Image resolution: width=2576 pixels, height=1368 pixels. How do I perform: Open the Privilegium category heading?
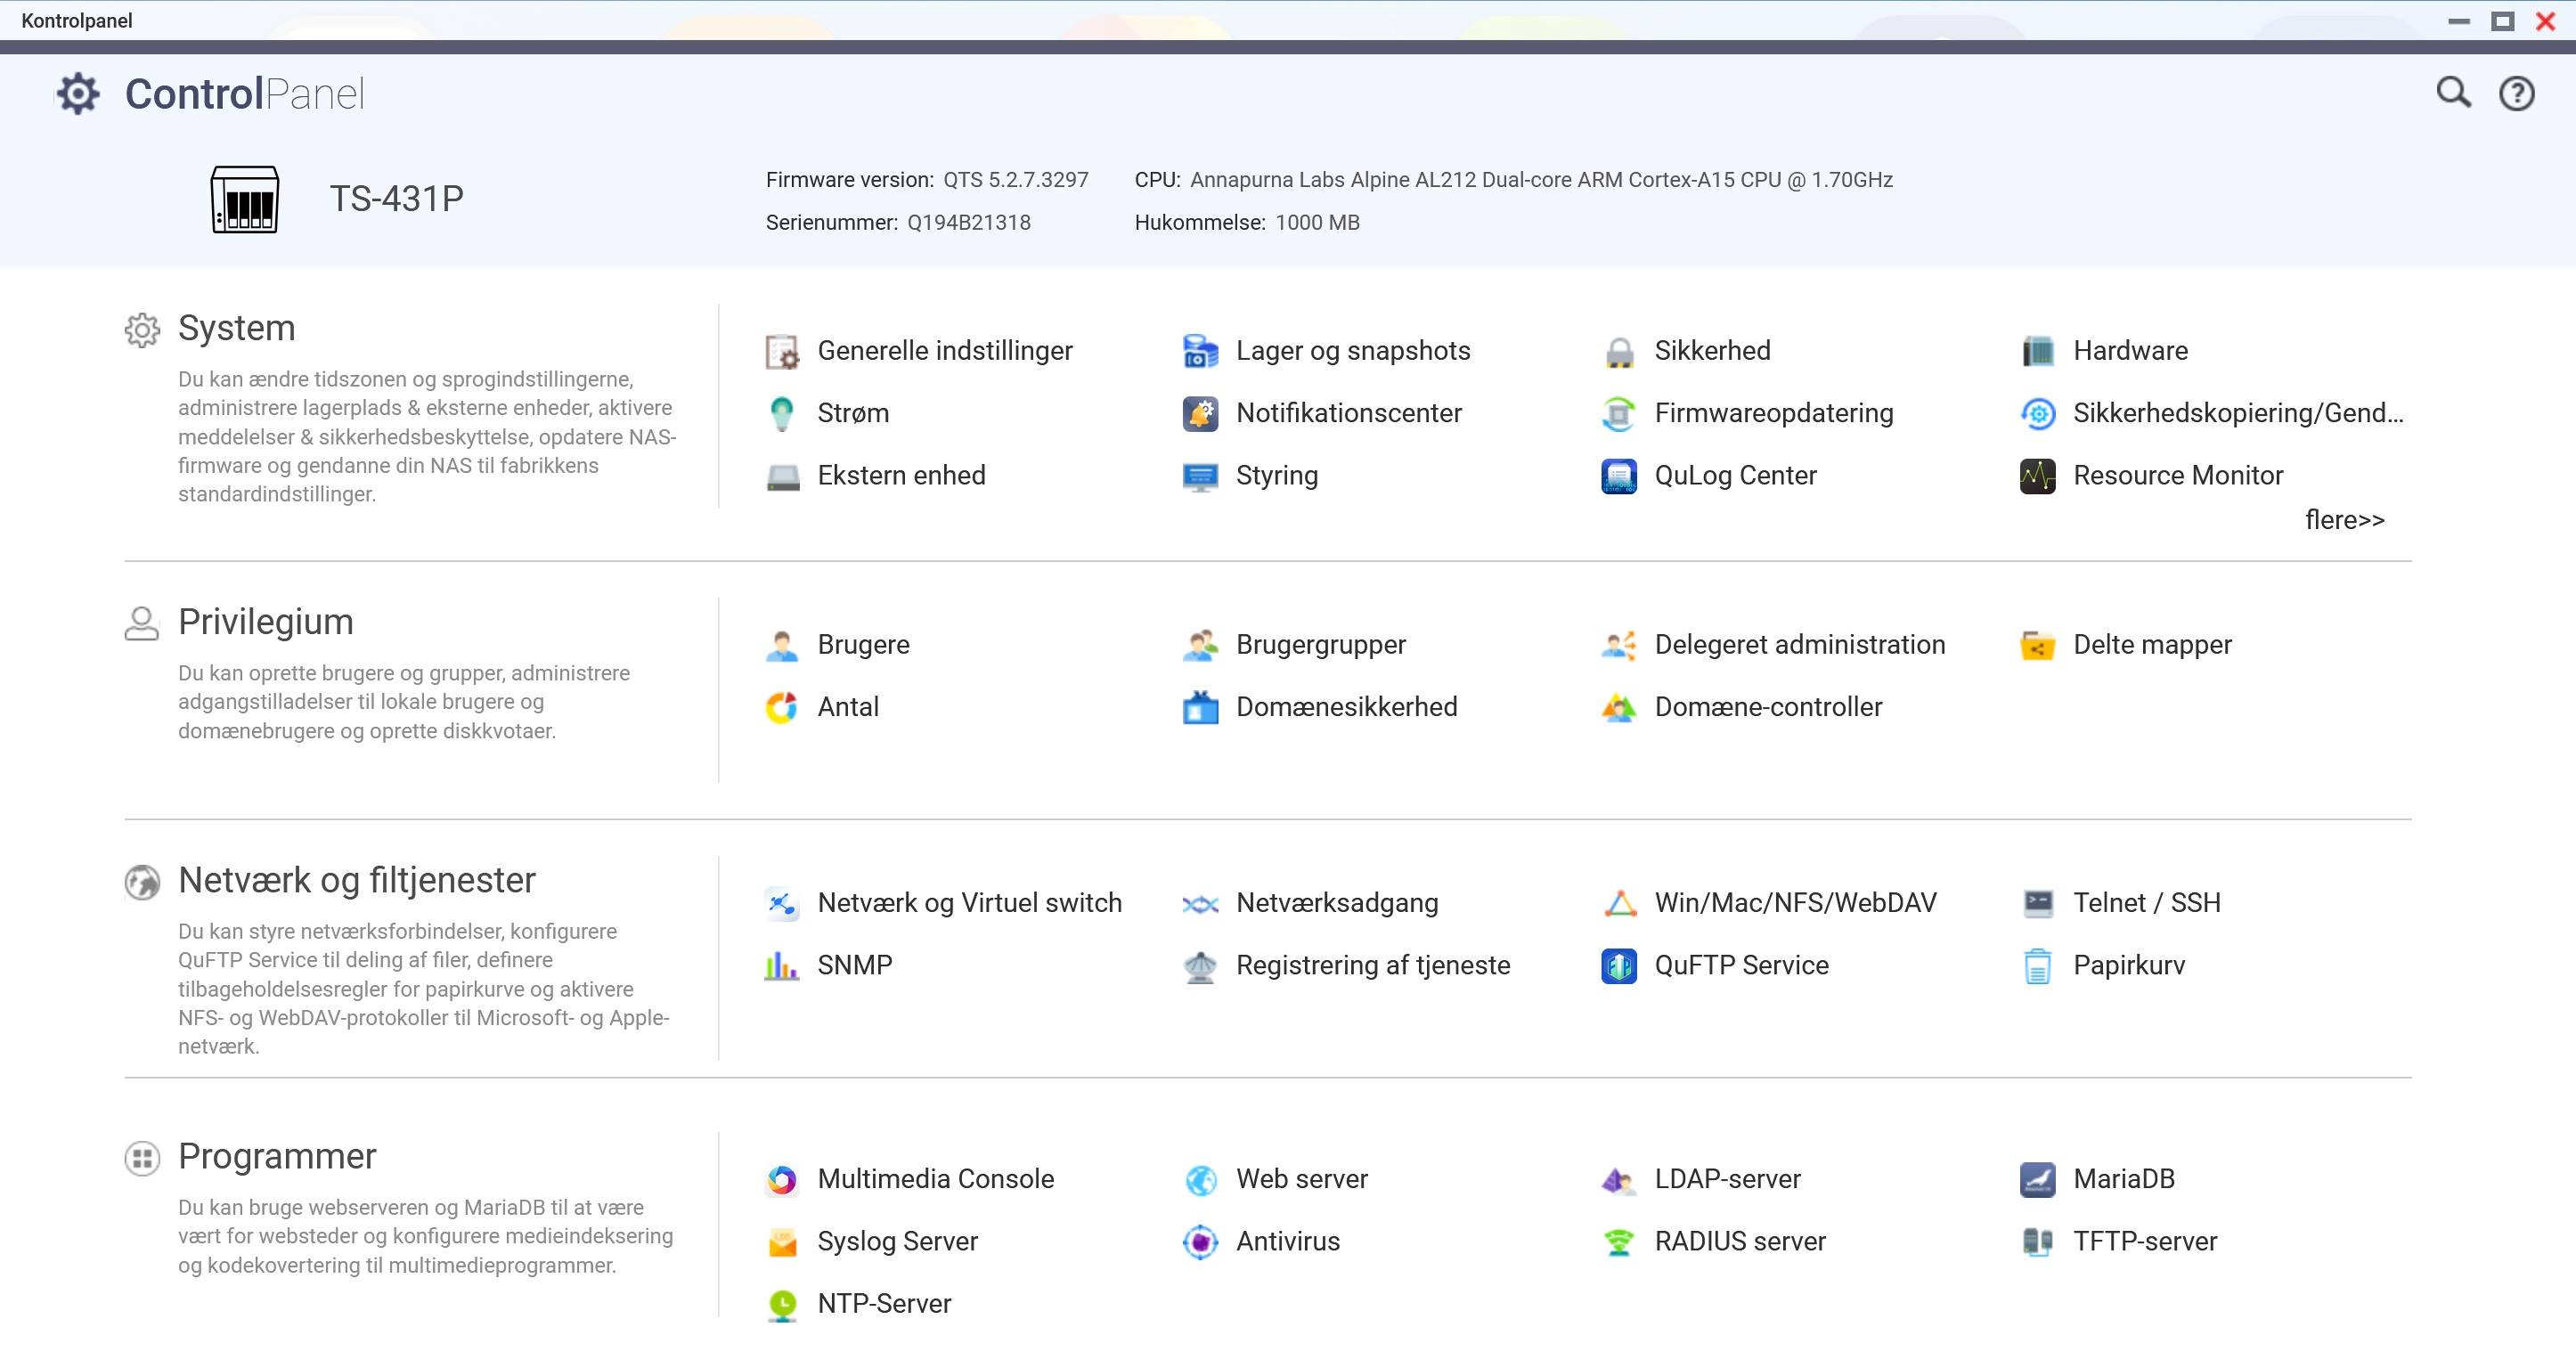click(x=265, y=622)
